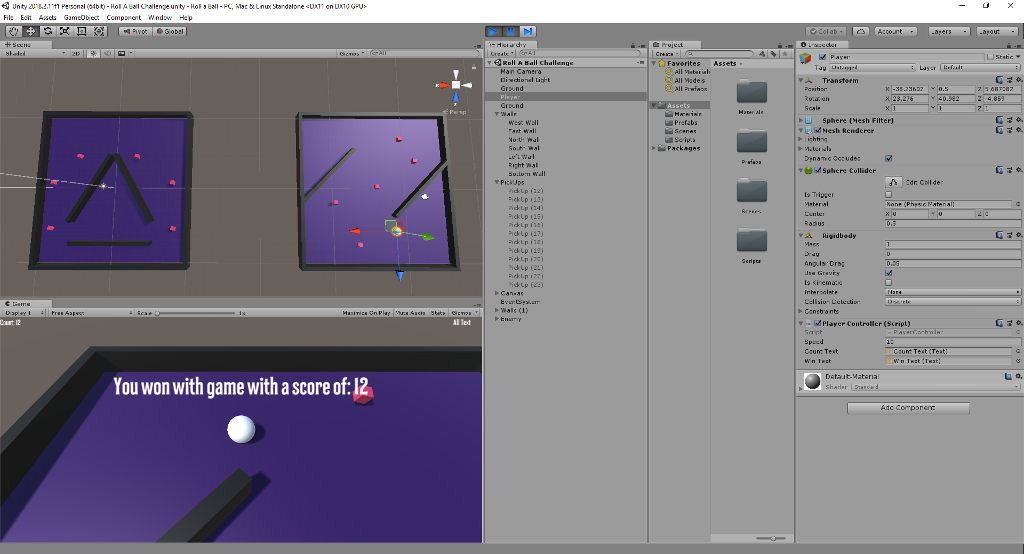Toggle Global handle rotation button

coord(170,31)
